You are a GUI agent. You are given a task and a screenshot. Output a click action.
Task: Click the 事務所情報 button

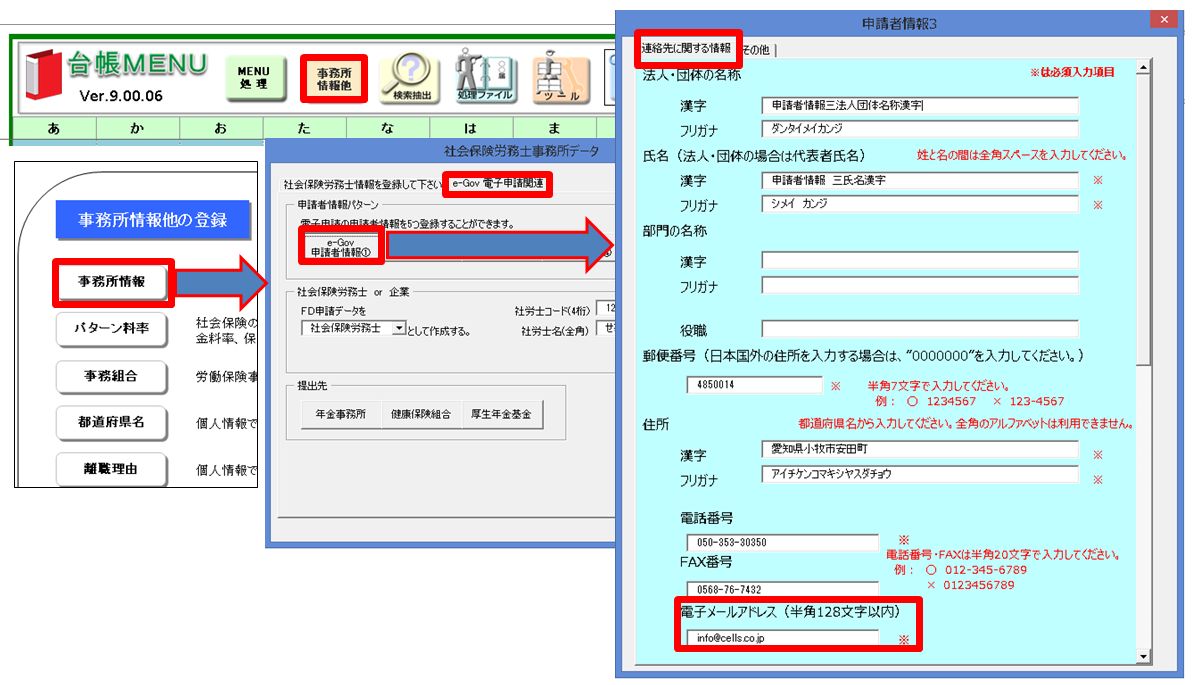[112, 282]
